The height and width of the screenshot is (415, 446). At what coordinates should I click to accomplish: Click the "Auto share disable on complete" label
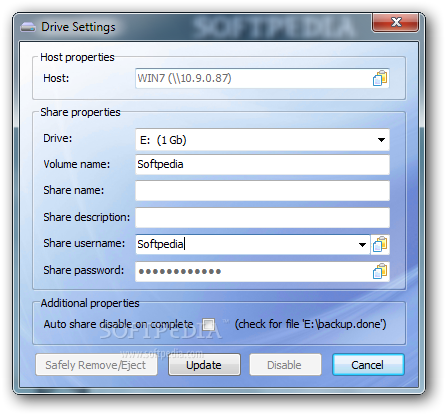(x=118, y=324)
